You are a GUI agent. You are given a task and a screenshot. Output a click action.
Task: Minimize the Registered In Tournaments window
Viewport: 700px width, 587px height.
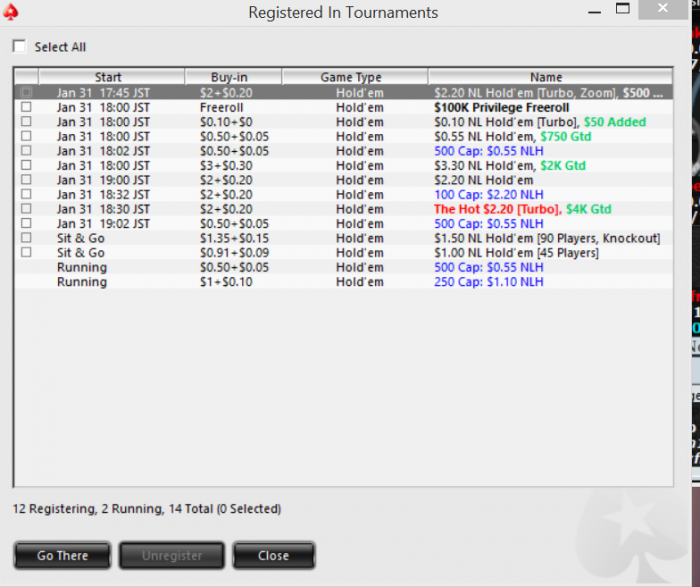coord(594,11)
